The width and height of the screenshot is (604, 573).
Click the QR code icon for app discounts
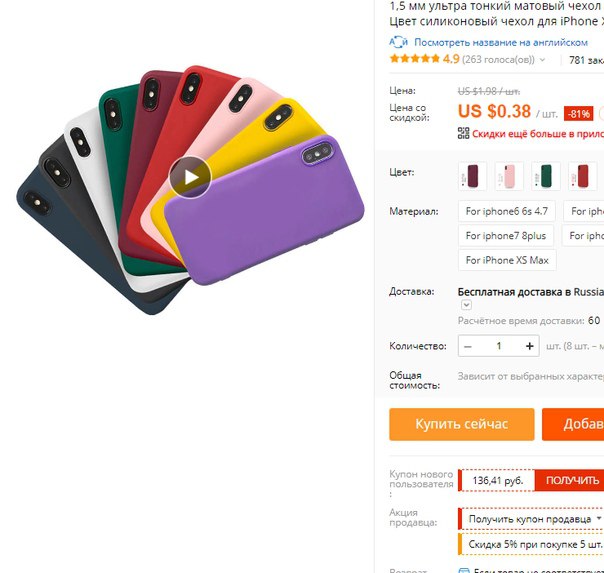point(463,133)
